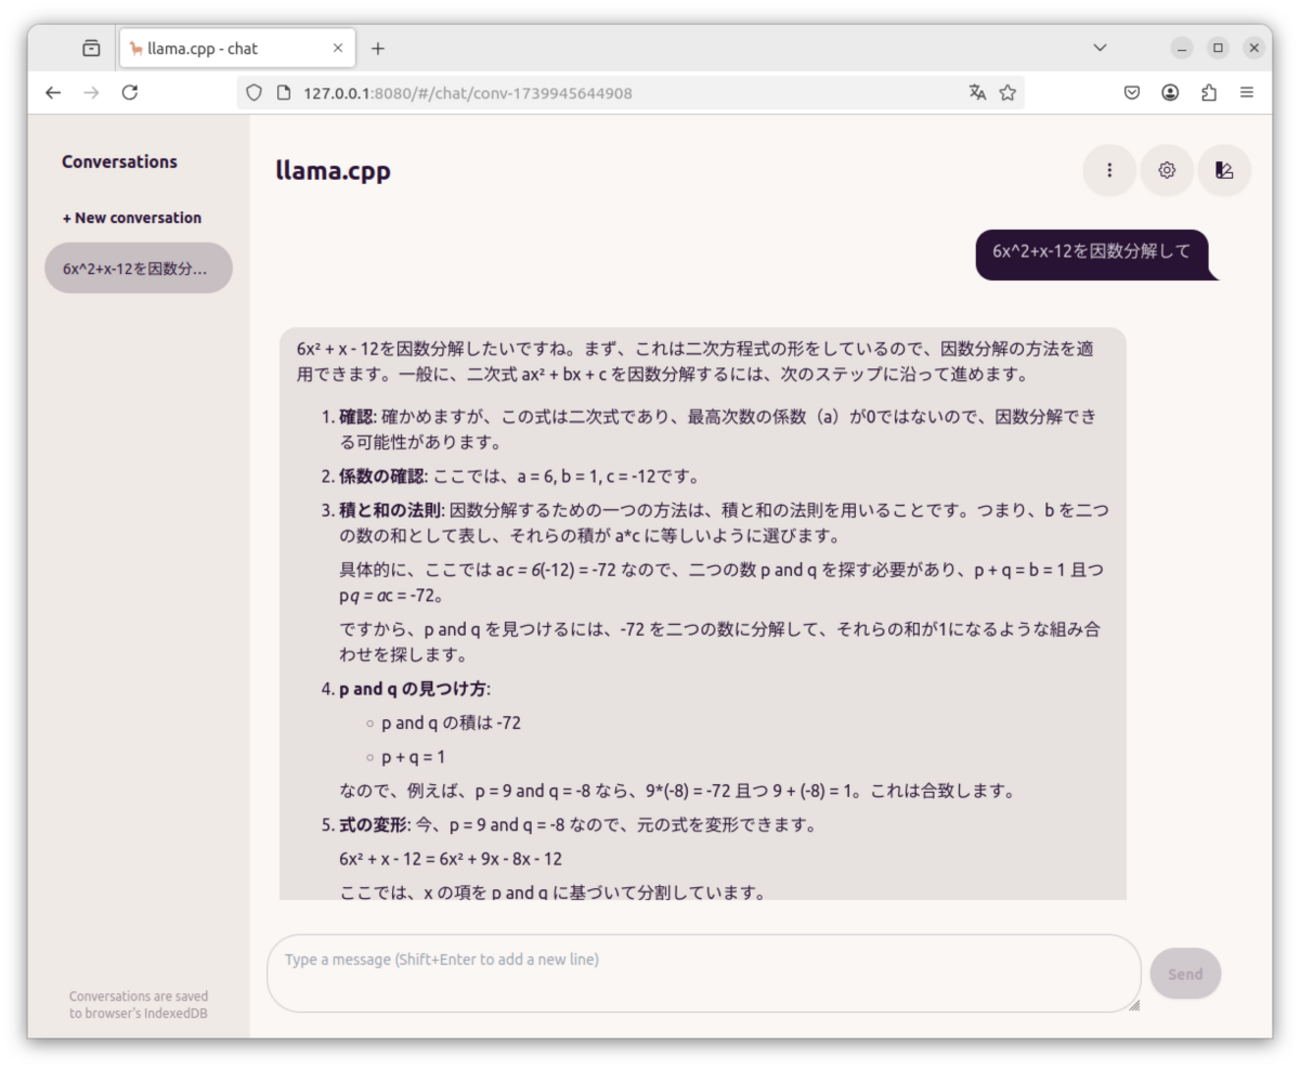Open a new browser tab with the plus

click(378, 47)
